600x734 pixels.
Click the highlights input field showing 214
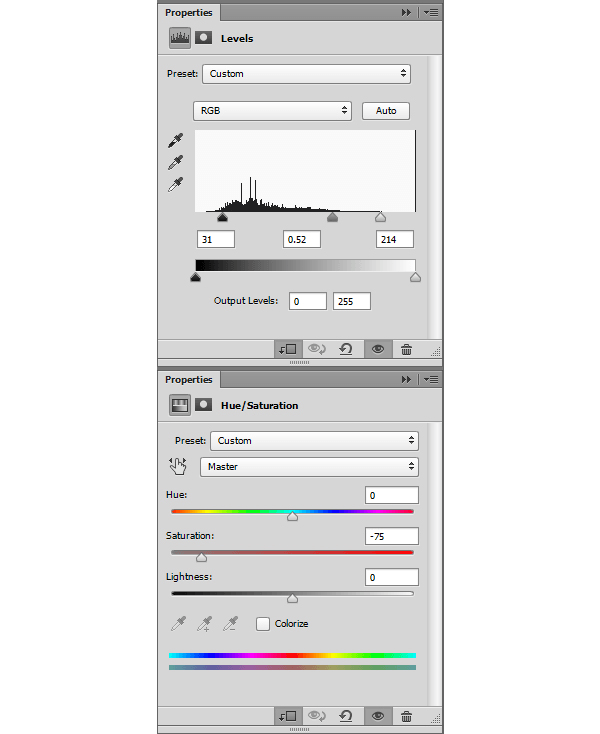[395, 239]
